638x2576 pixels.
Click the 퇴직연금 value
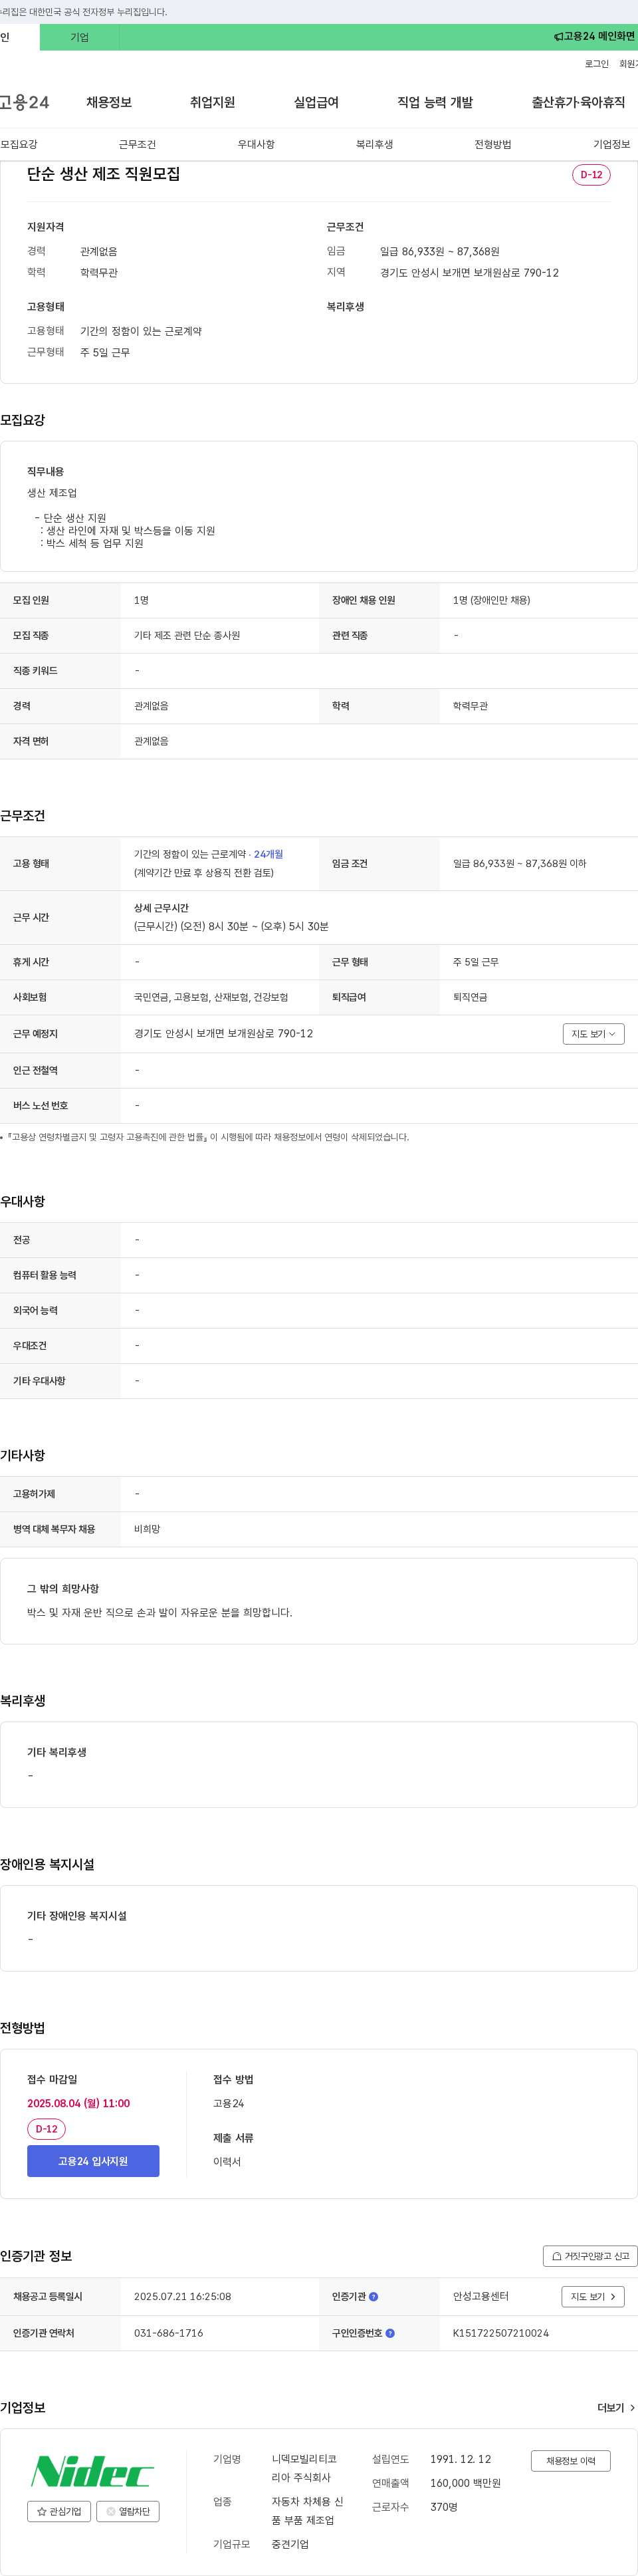470,997
